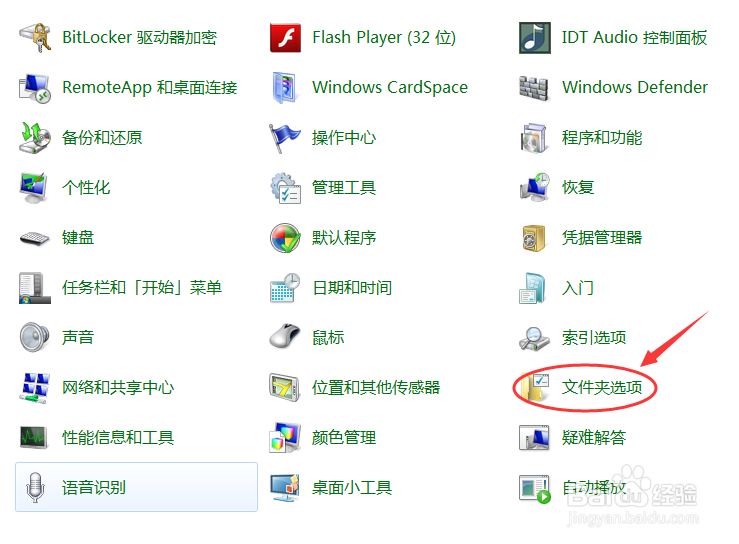739x544 pixels.
Task: Open the 程序和功能 programs icon
Action: tap(534, 138)
